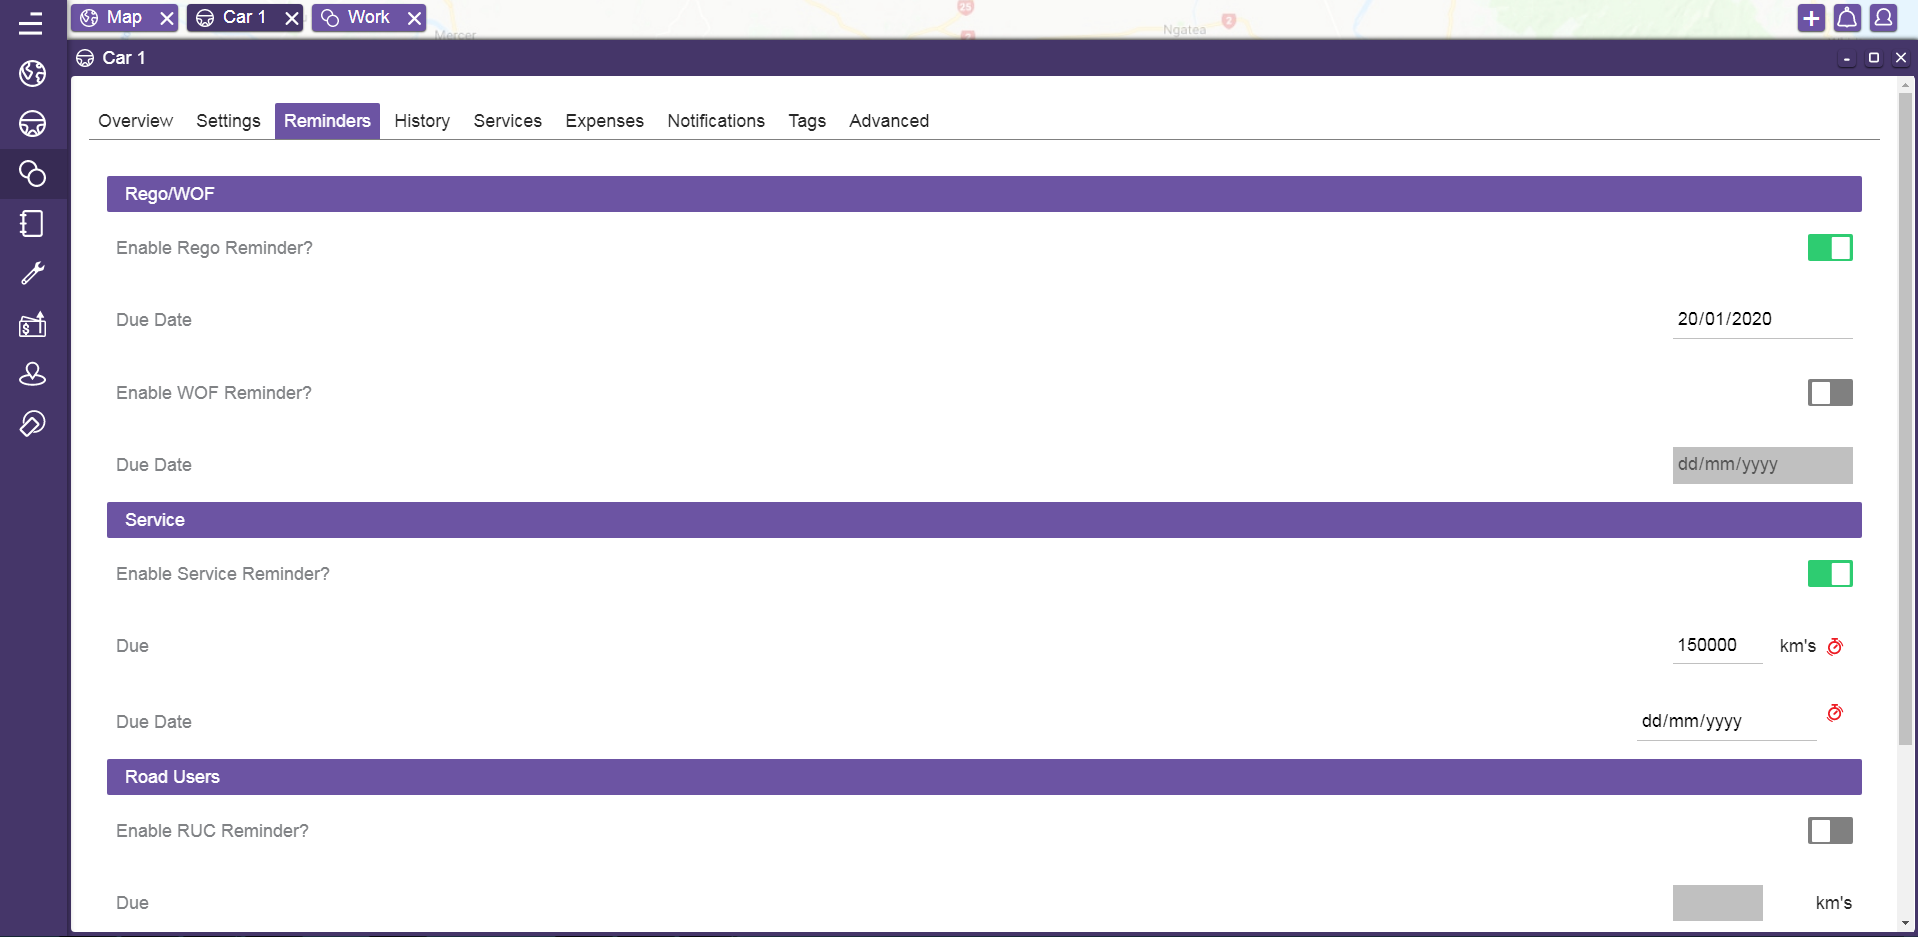Toggle Enable RUC Reminder switch

click(1830, 831)
